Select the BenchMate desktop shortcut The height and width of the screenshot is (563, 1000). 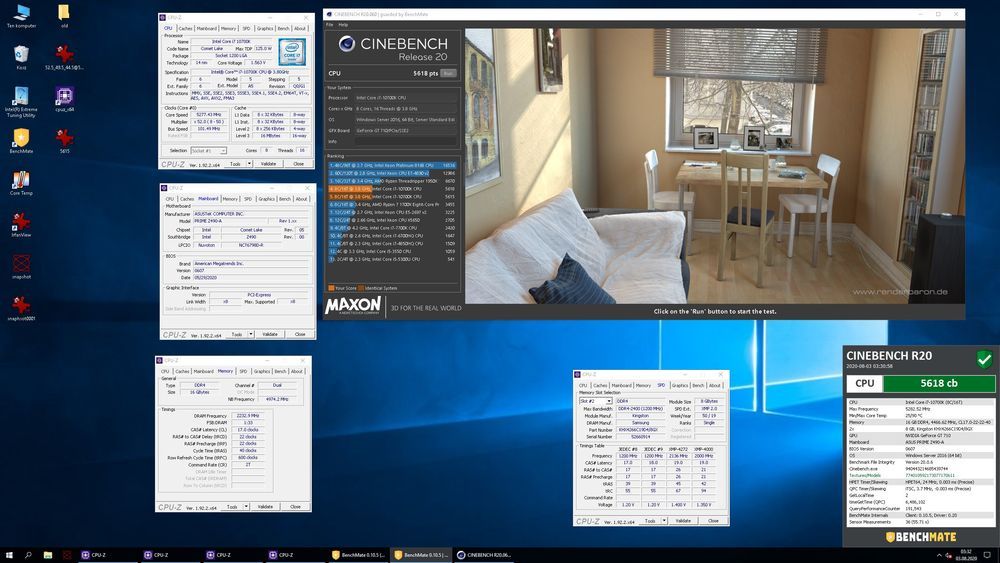21,140
